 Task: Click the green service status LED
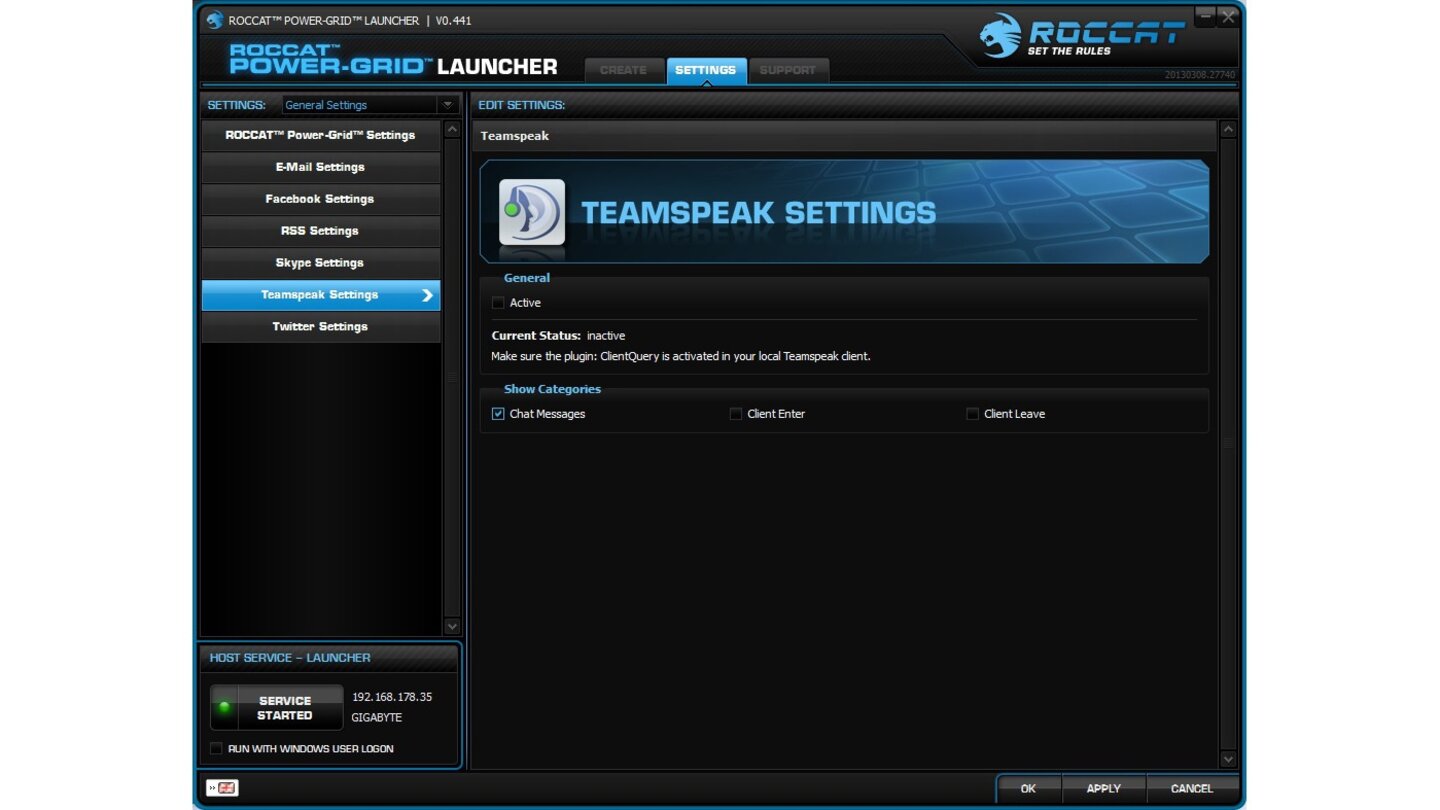(224, 707)
